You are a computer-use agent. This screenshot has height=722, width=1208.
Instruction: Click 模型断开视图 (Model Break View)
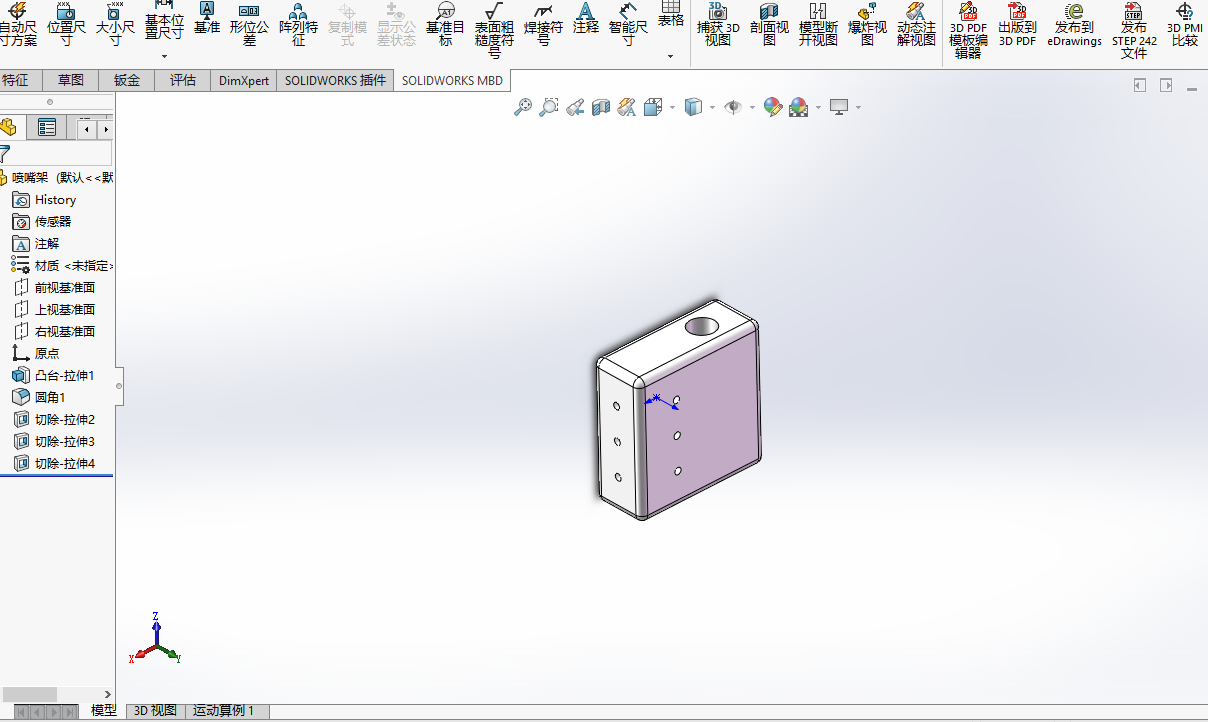pyautogui.click(x=818, y=25)
